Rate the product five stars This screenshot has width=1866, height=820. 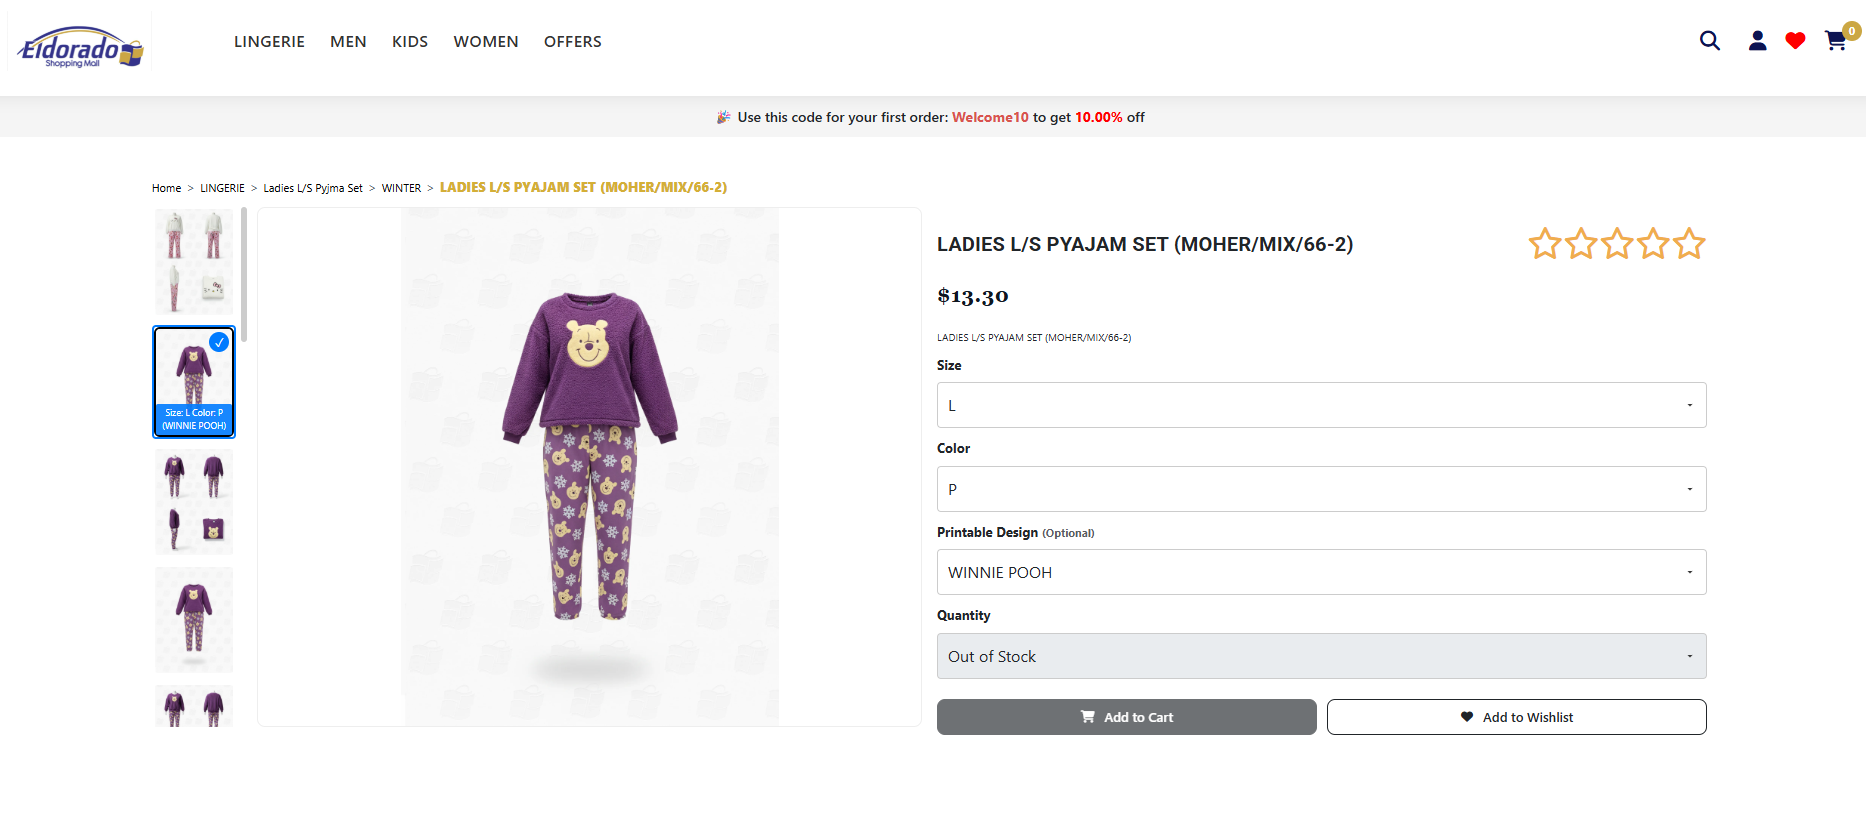coord(1690,243)
